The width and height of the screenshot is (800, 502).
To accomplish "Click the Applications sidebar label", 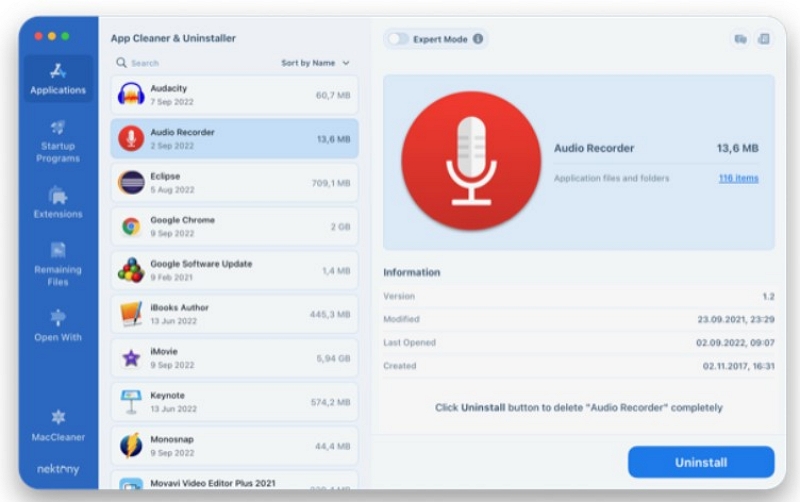I will pos(58,90).
